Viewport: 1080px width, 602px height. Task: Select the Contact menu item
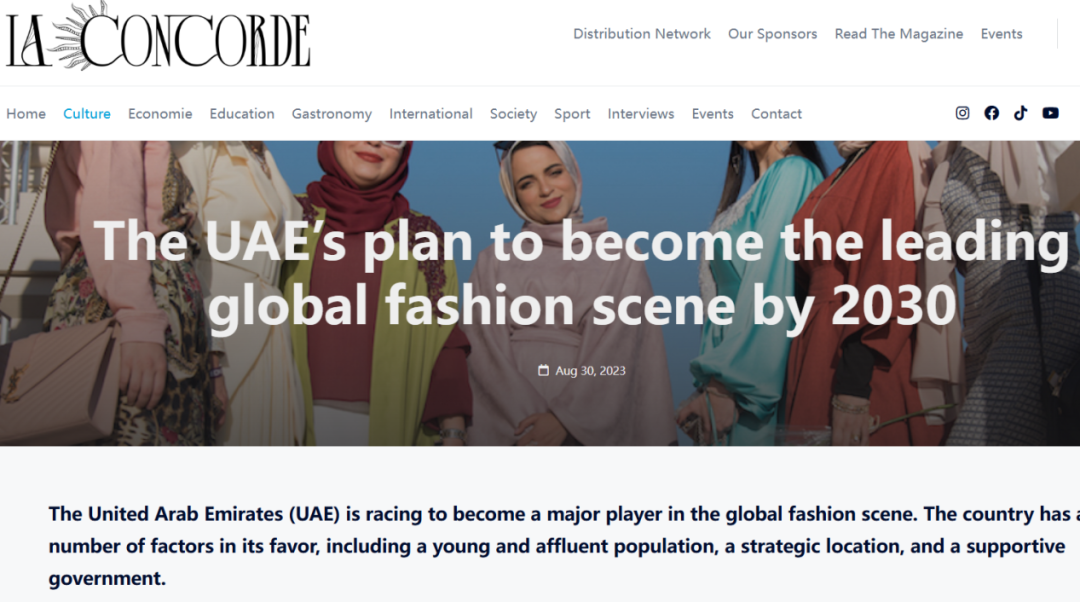point(776,114)
